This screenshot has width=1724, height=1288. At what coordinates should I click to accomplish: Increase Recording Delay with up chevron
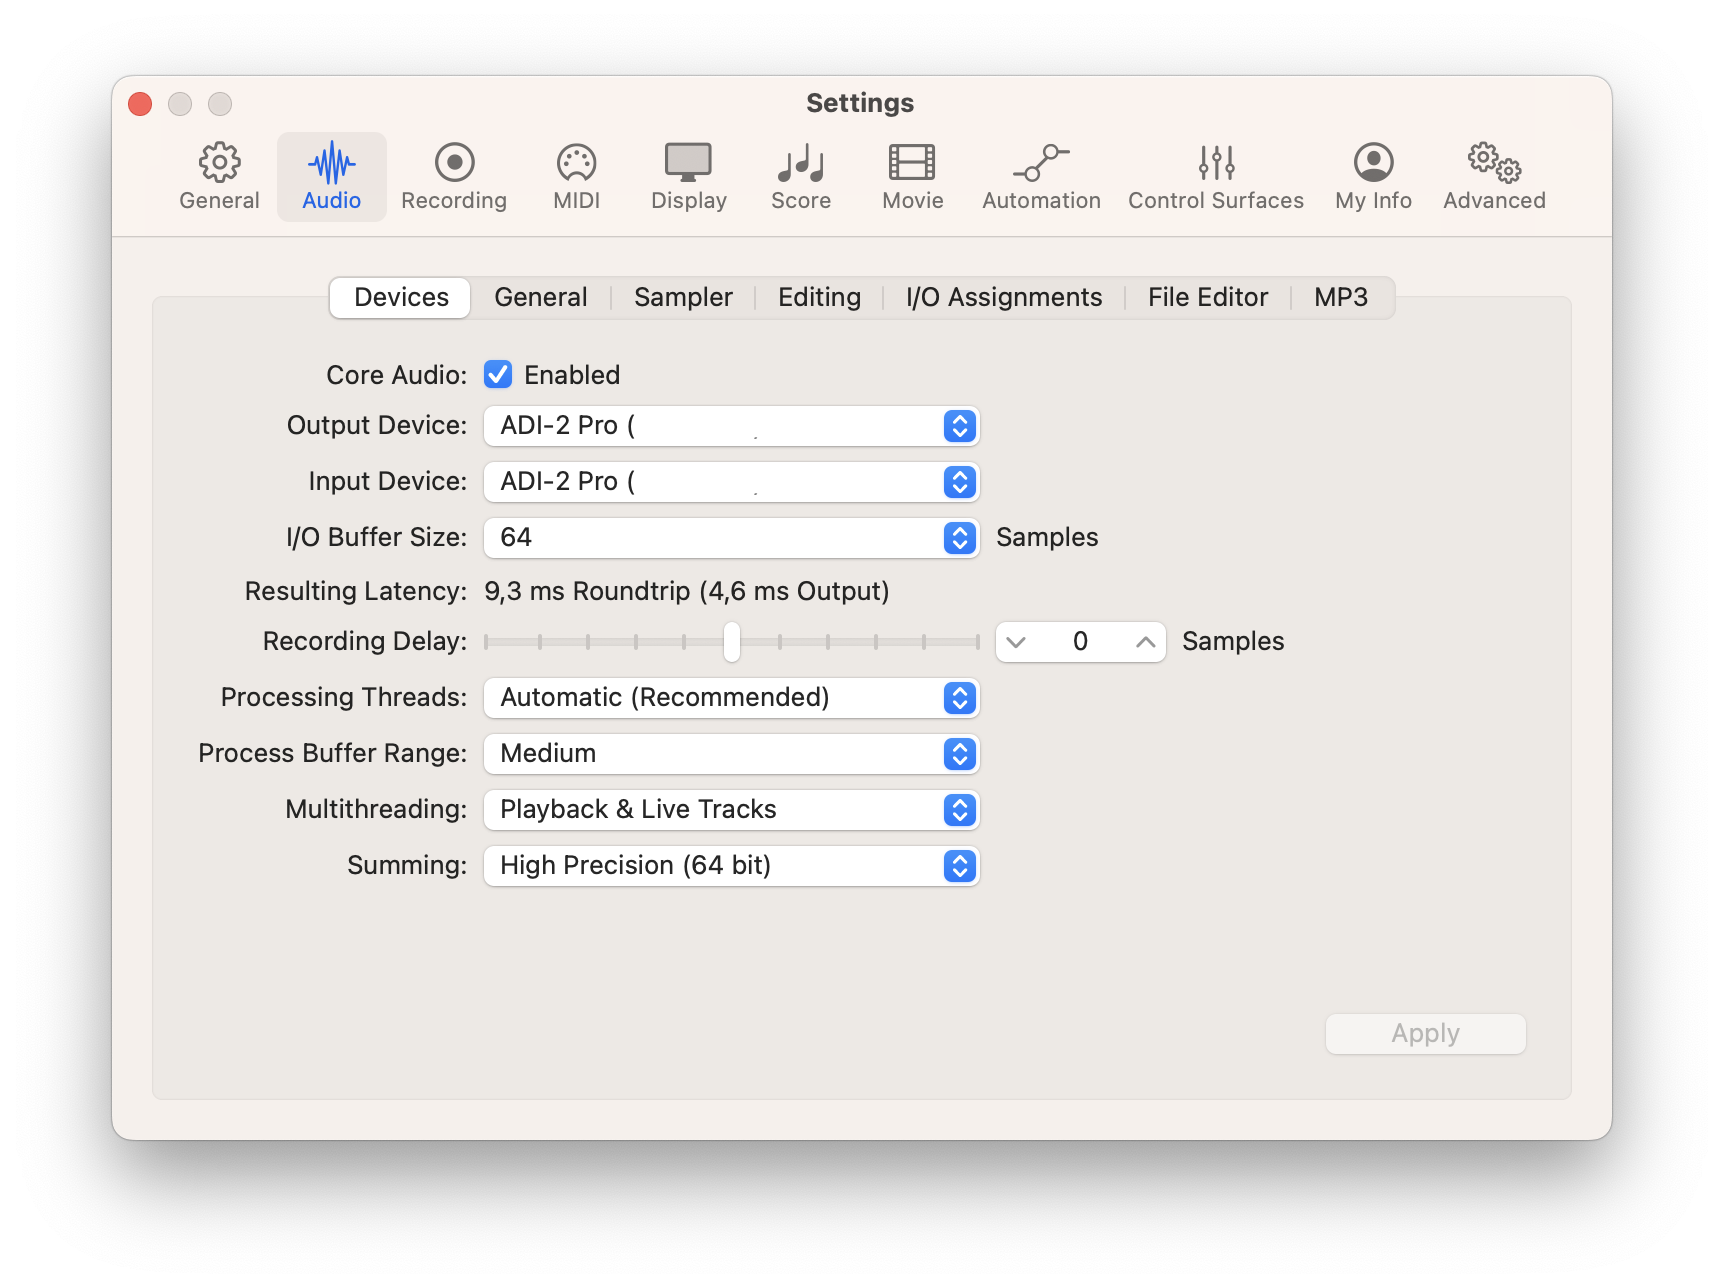[x=1146, y=642]
